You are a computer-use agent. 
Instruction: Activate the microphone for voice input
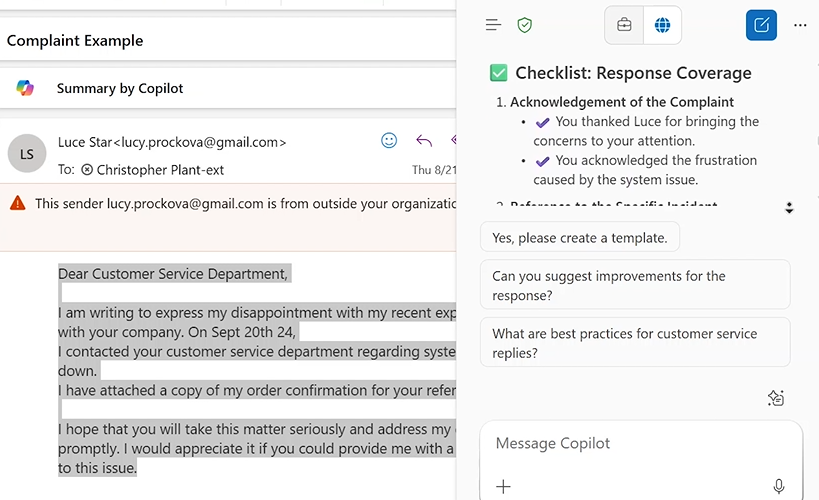pos(779,486)
